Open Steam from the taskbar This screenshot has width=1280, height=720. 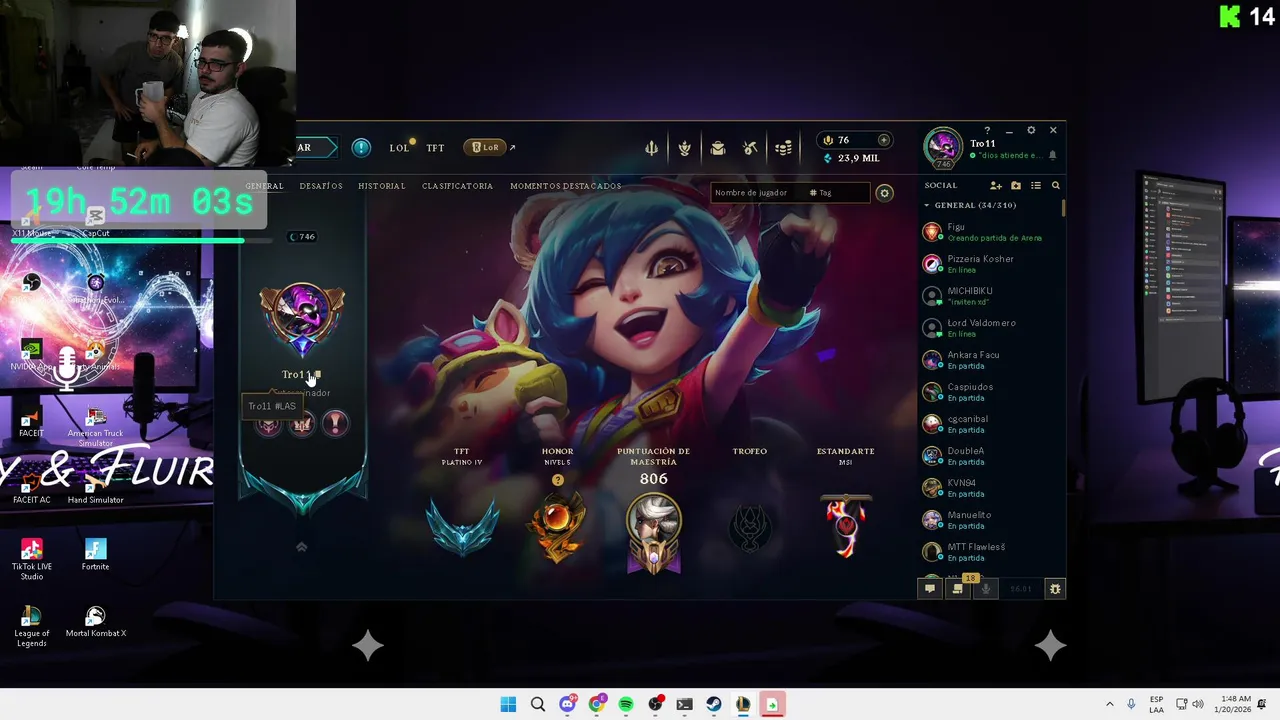(713, 704)
